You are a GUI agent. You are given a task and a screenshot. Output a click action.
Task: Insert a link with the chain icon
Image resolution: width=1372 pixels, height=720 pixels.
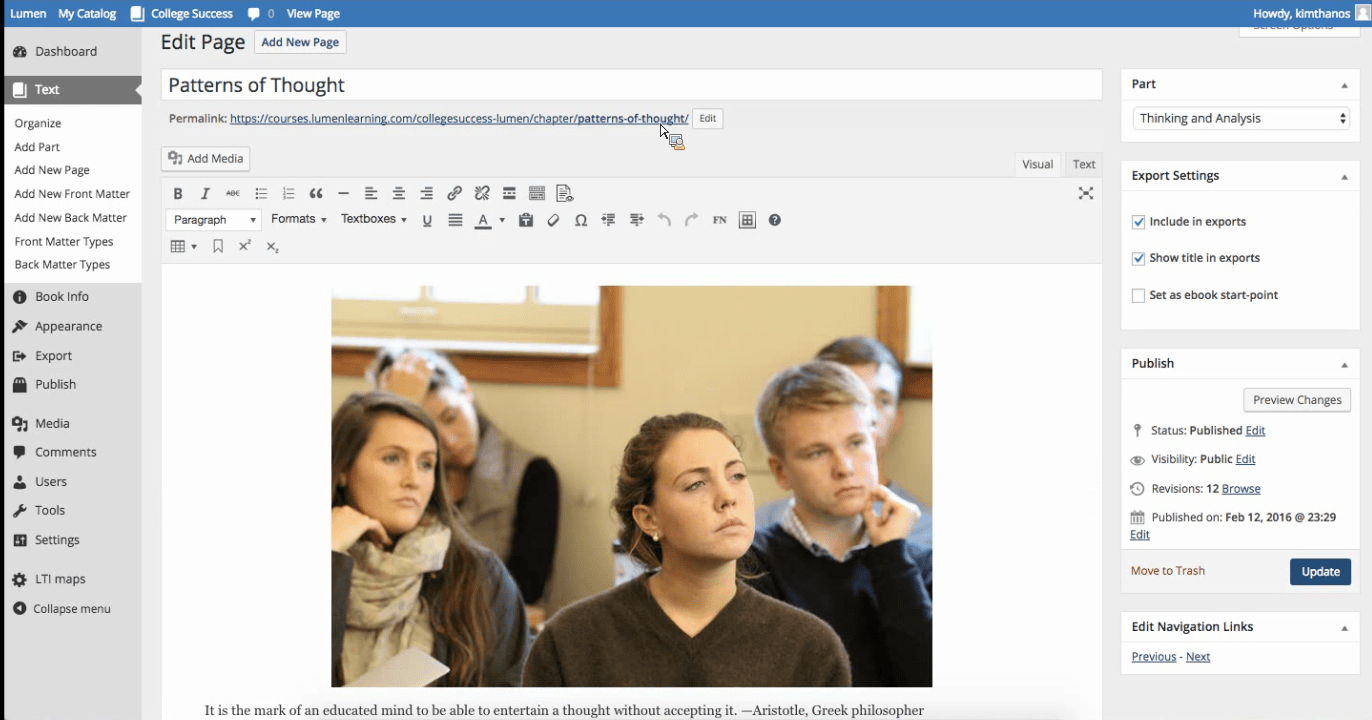pyautogui.click(x=454, y=194)
